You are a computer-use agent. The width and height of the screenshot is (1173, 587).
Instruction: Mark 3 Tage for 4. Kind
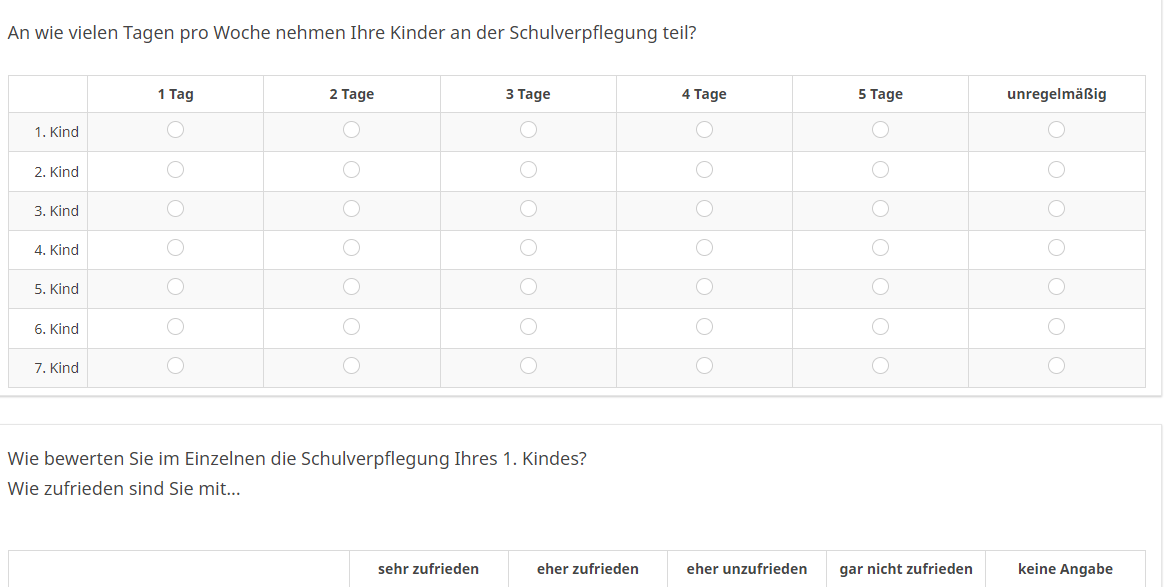[528, 248]
